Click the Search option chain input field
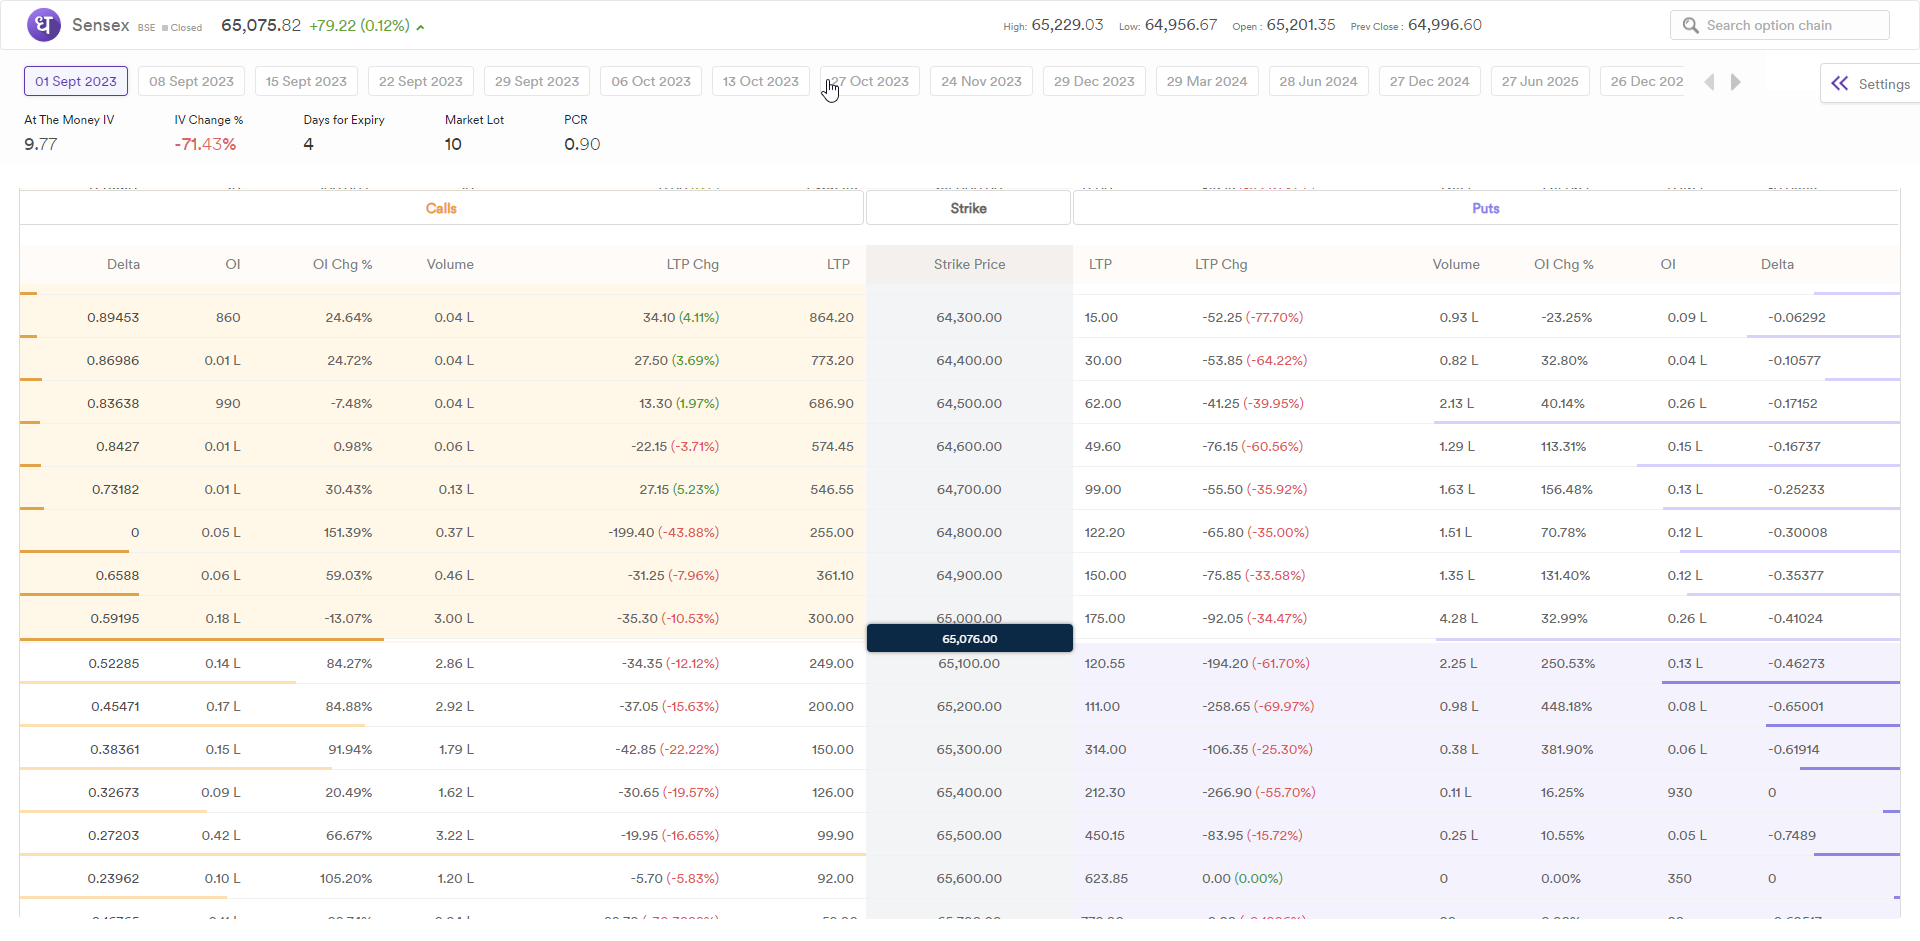1920x941 pixels. click(1790, 24)
